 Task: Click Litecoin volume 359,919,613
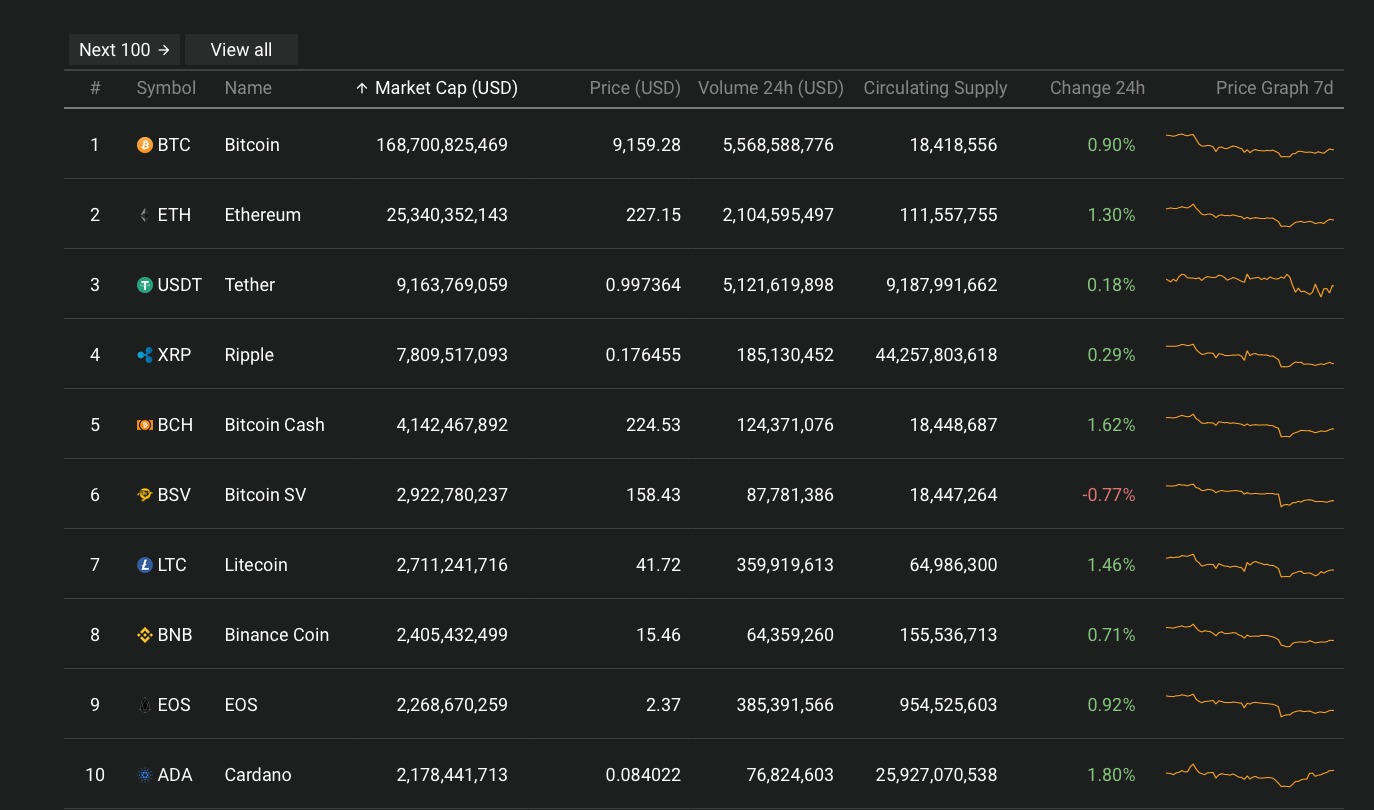tap(784, 565)
